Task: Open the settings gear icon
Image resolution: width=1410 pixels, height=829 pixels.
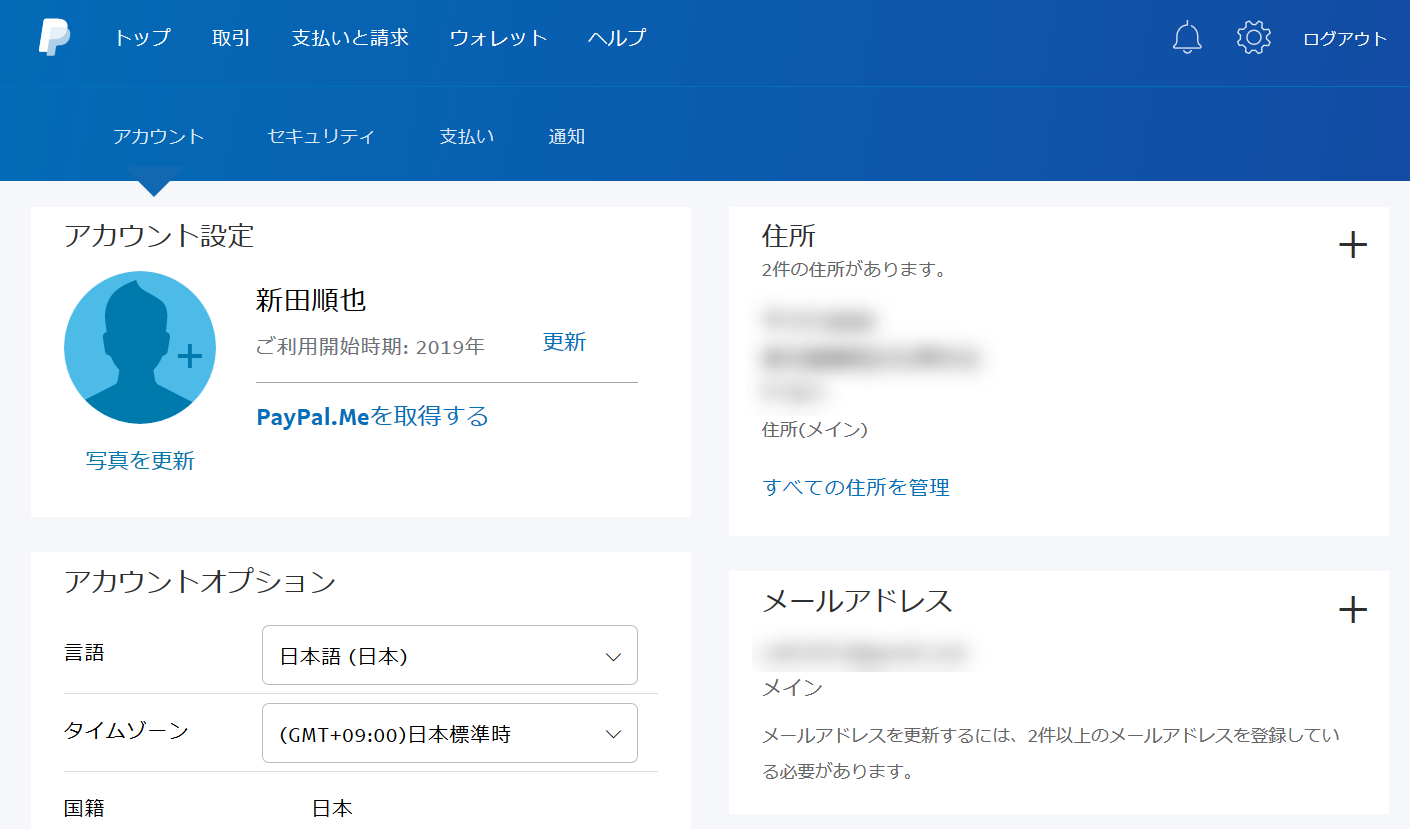Action: point(1253,38)
